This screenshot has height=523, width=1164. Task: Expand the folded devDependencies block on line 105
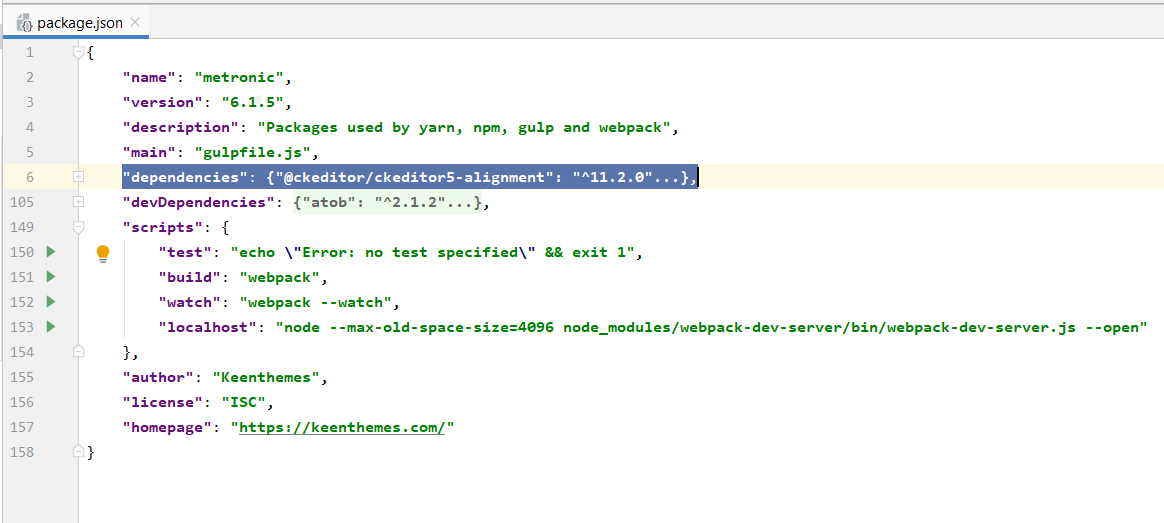pos(79,202)
